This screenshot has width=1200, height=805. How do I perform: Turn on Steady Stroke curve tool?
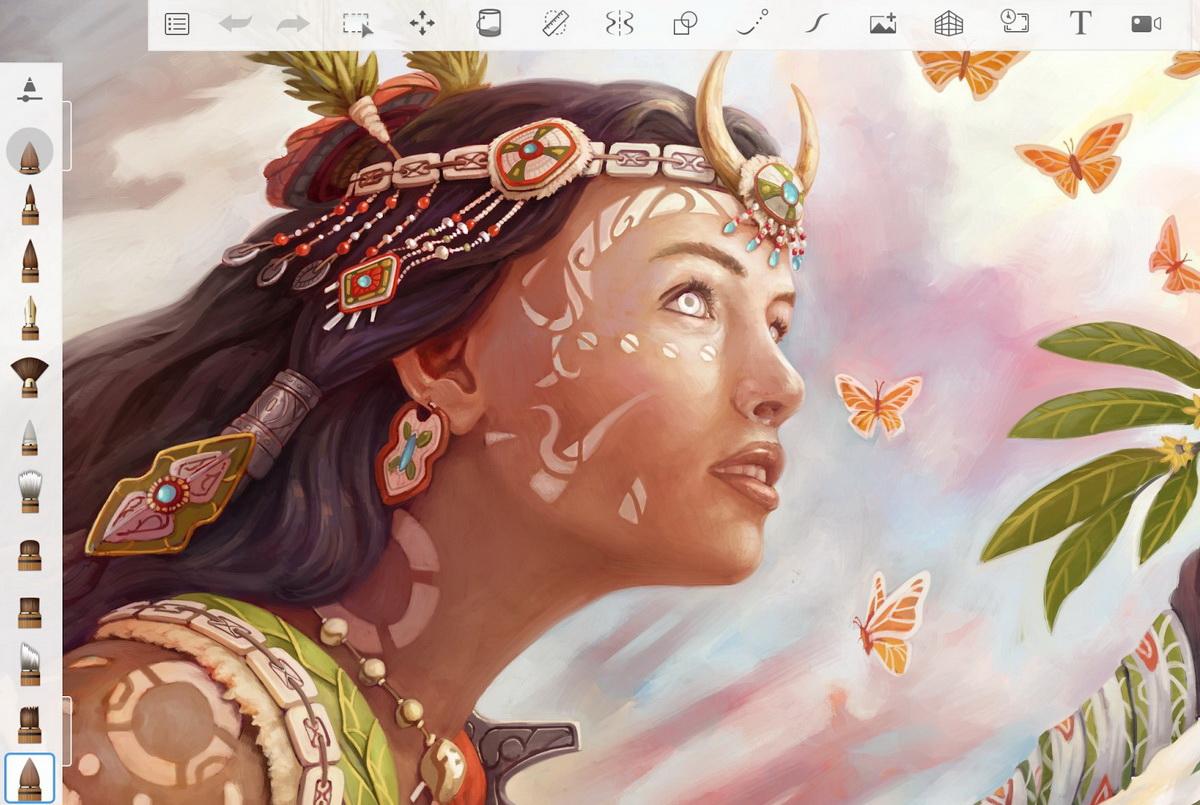click(x=816, y=24)
